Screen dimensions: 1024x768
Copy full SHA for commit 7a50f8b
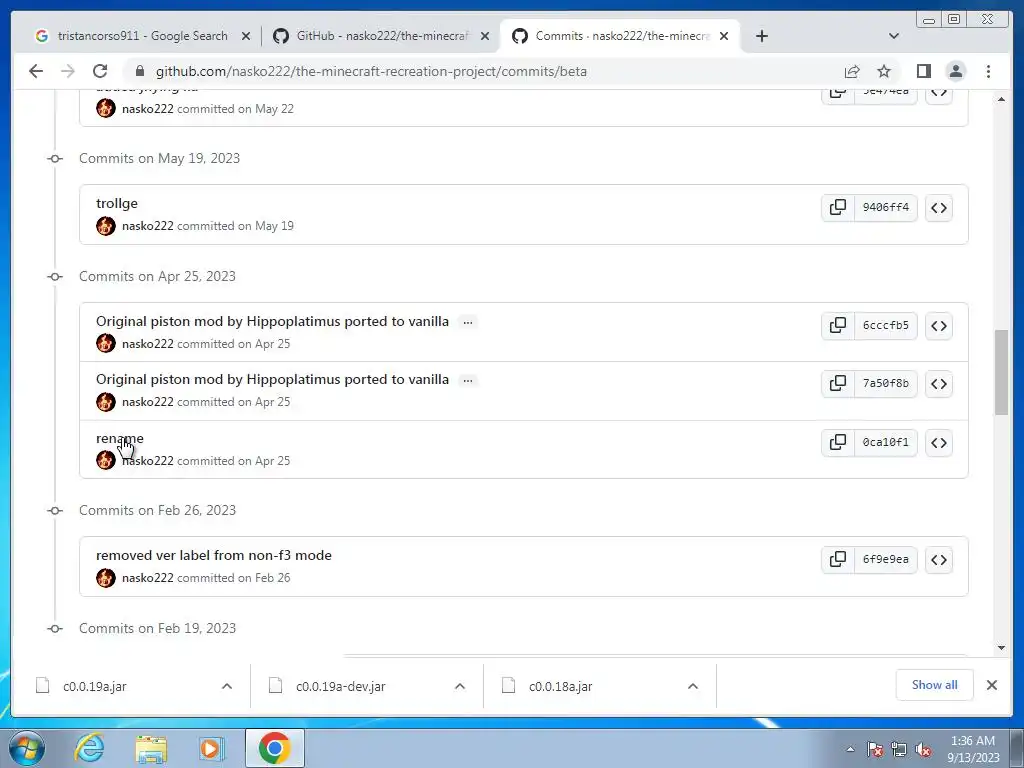(x=837, y=383)
